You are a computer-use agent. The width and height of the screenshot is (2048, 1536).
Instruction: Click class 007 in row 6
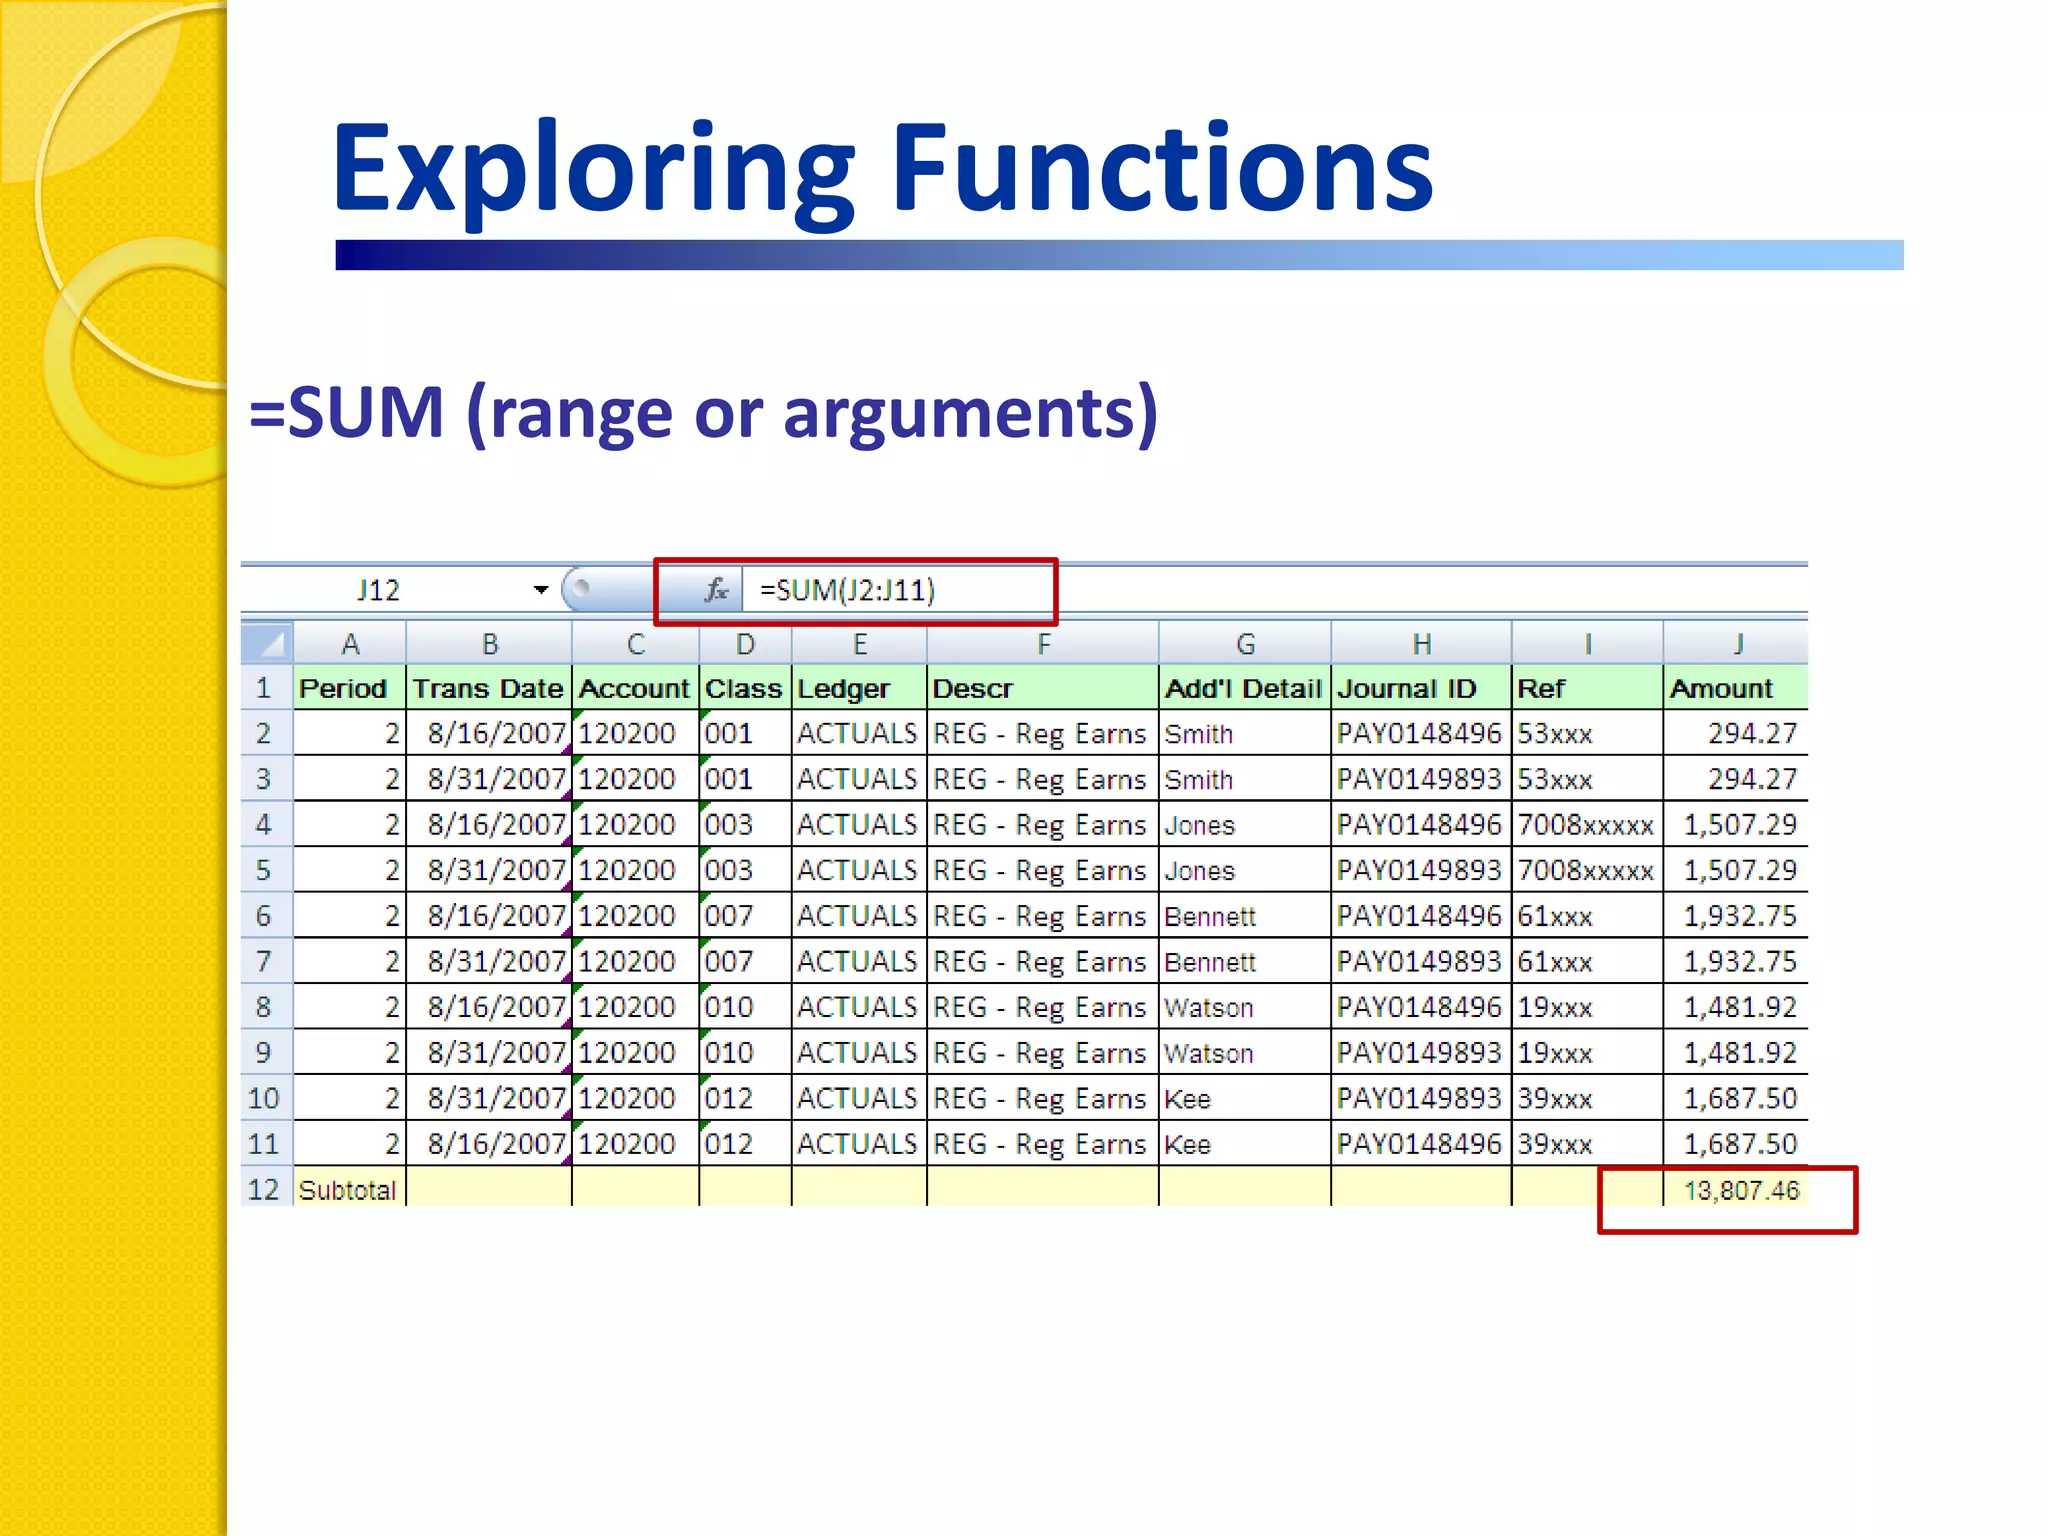745,916
